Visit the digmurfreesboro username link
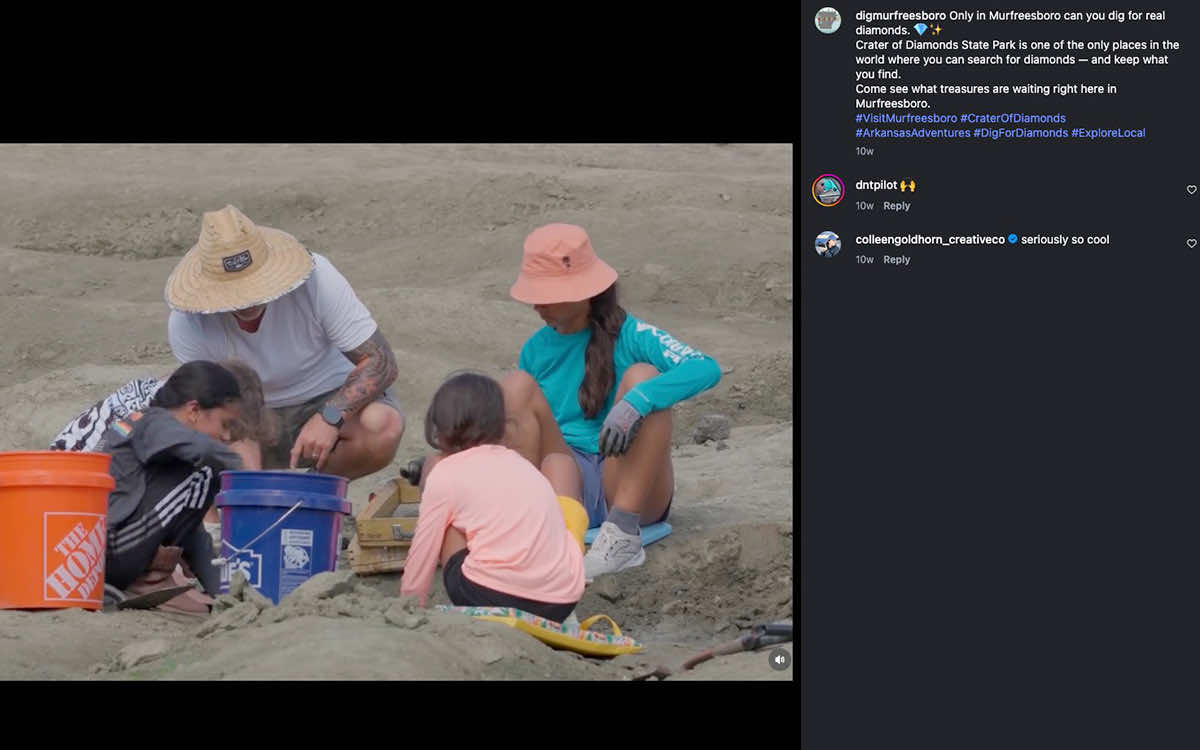Viewport: 1200px width, 750px height. [x=900, y=16]
